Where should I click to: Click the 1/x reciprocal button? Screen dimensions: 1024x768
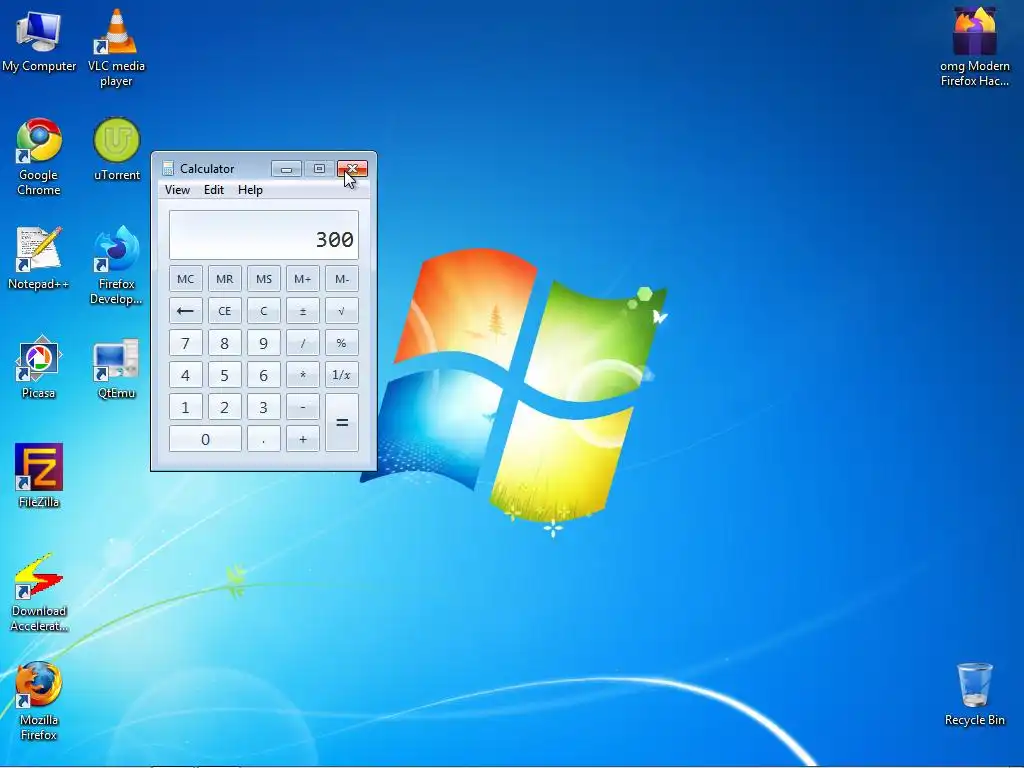pyautogui.click(x=342, y=375)
